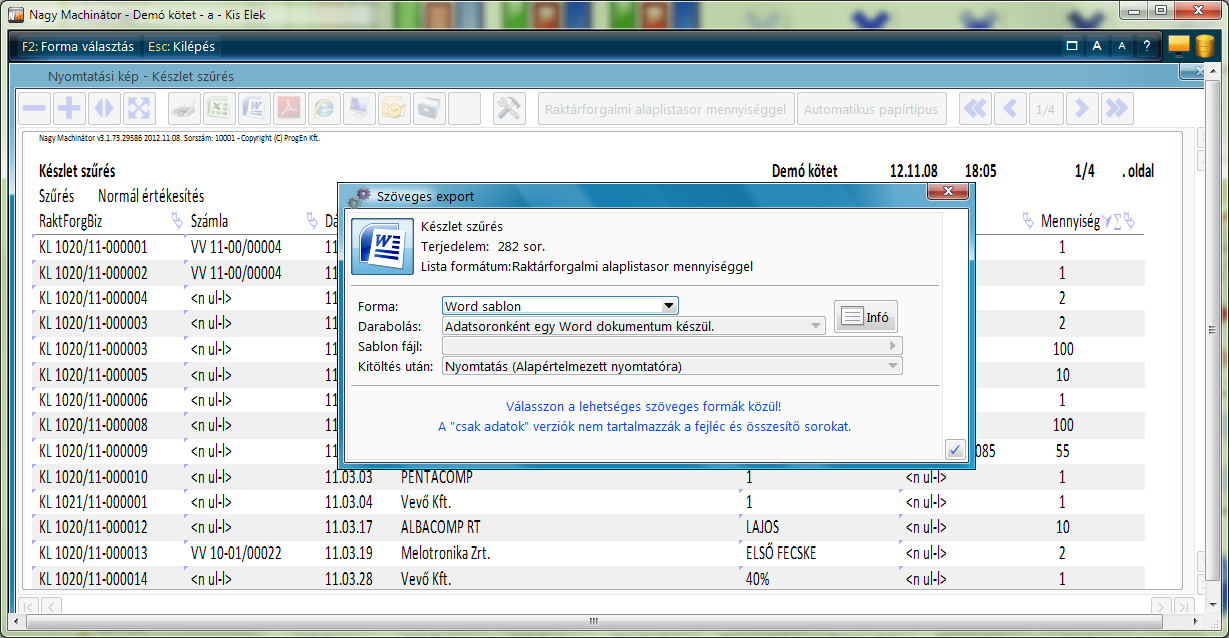The width and height of the screenshot is (1229, 638).
Task: Click the monitor screen icon in toolbar
Action: coord(359,108)
